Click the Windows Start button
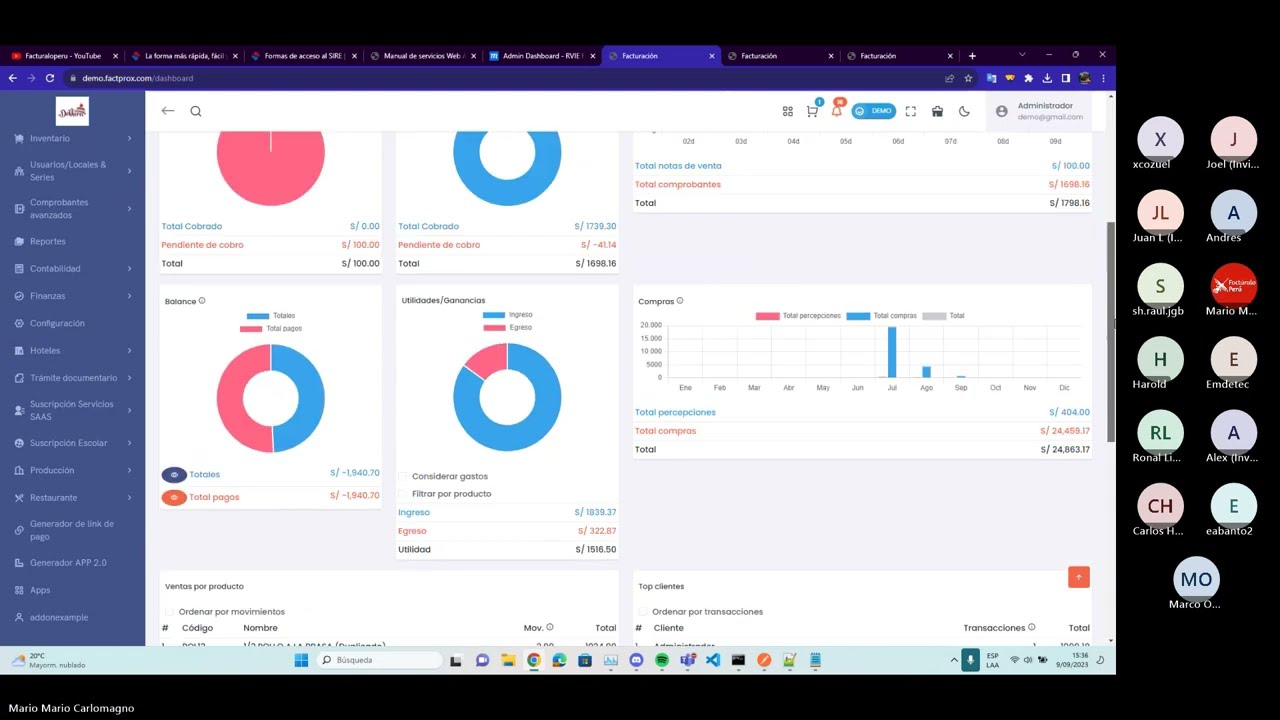Image resolution: width=1280 pixels, height=720 pixels. 301,660
